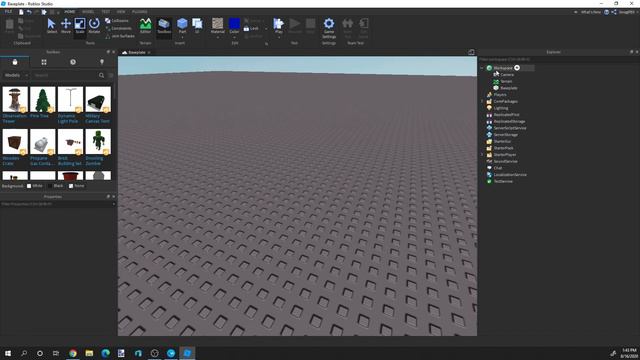Screen dimensions: 640x360
Task: Click the Marketplace tab icon in the Toolbox
Action: click(x=15, y=62)
